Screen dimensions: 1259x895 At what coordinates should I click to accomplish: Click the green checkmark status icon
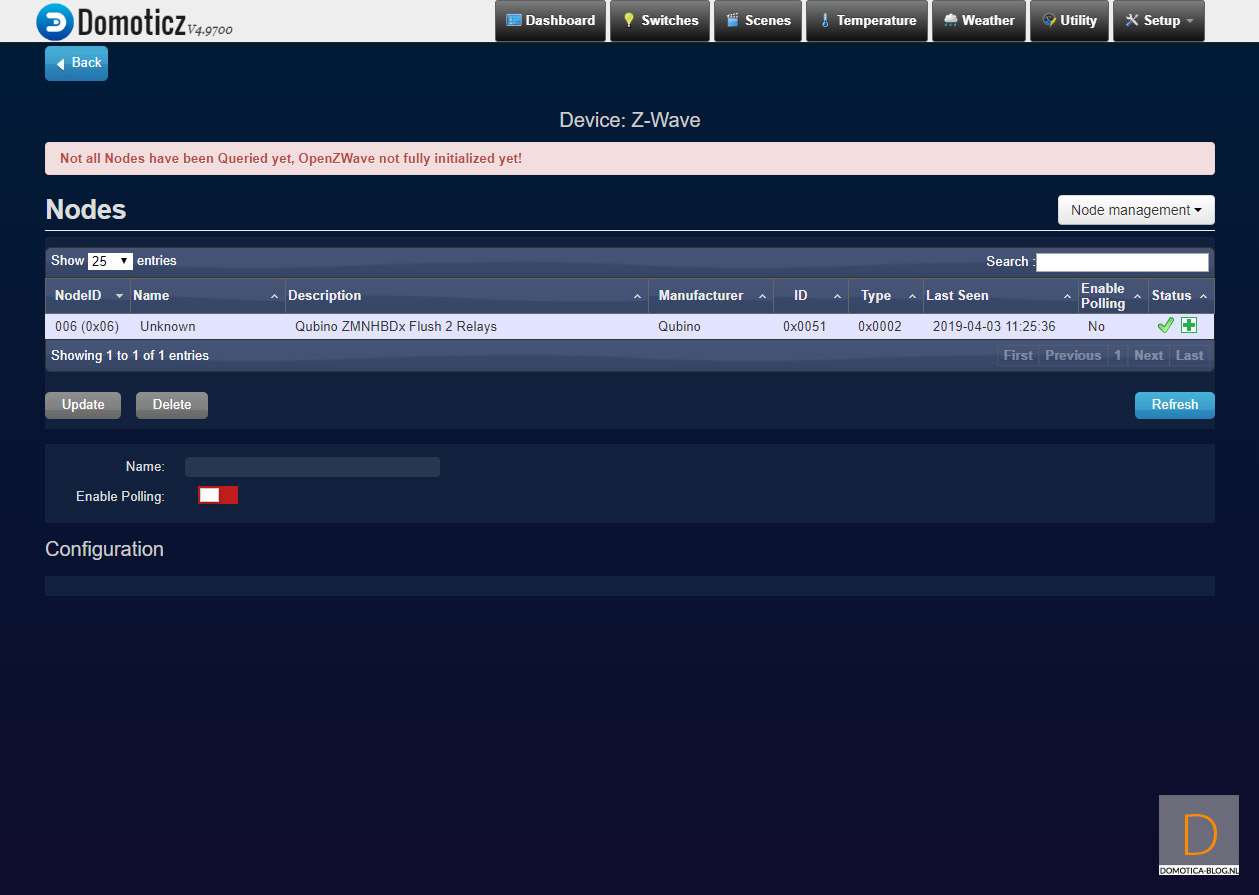coord(1165,326)
